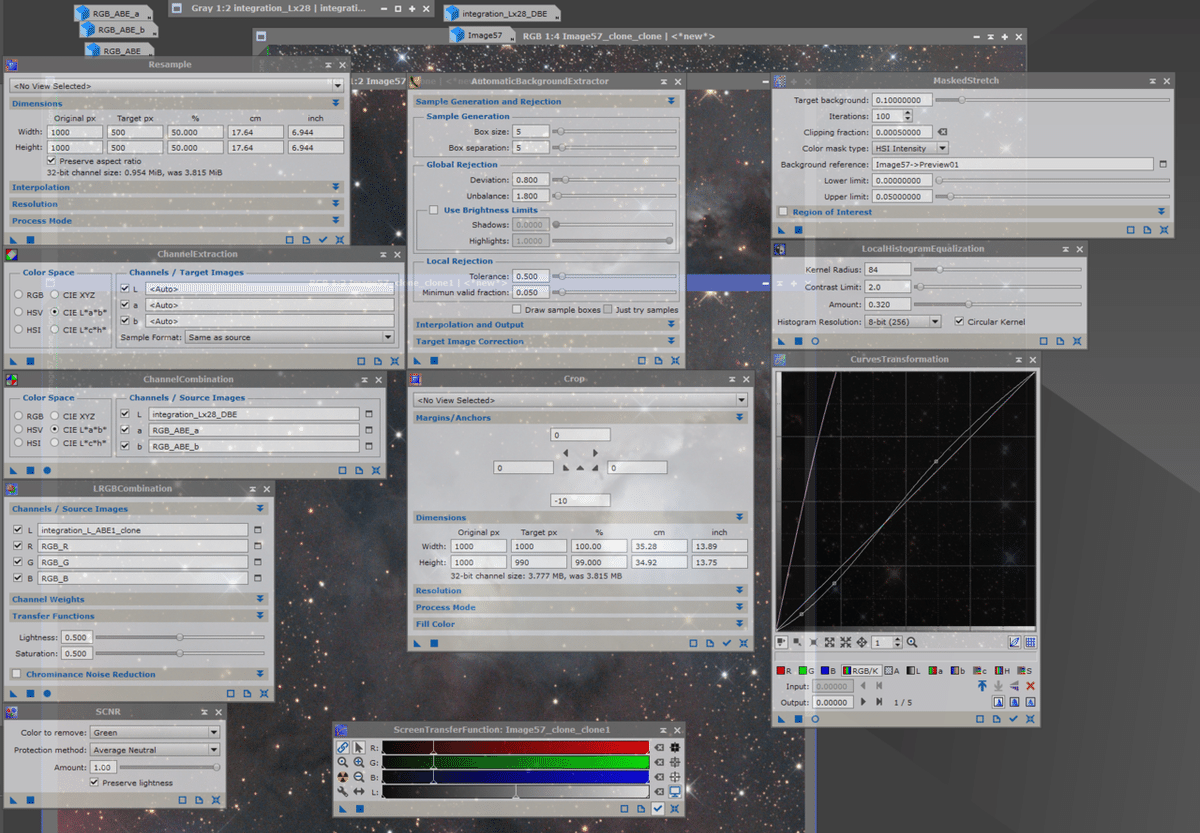This screenshot has height=833, width=1200.
Task: Click the STF auto stretch radiation icon
Action: point(342,776)
